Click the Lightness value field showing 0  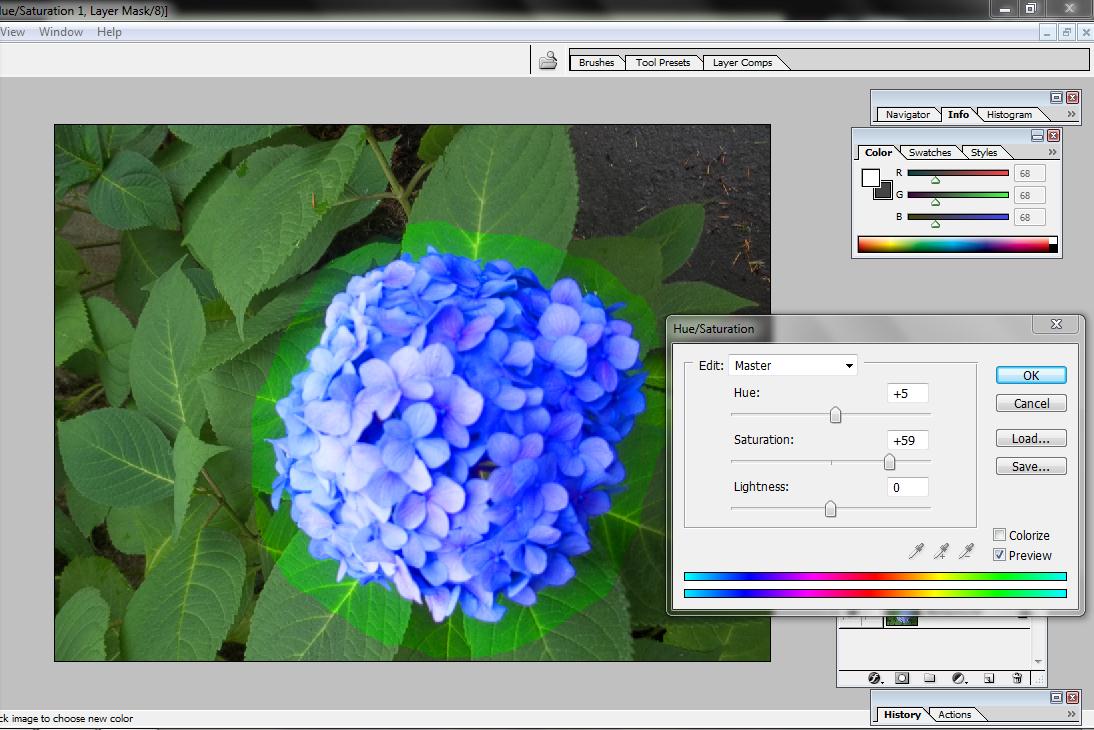coord(907,487)
